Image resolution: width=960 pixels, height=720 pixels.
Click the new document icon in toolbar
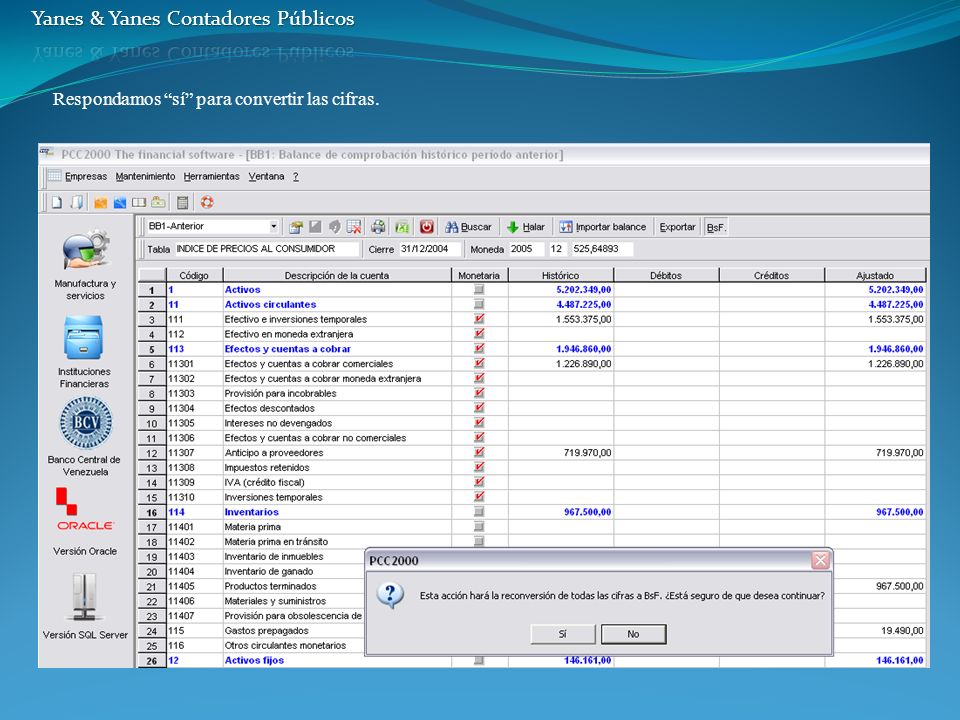pos(56,202)
